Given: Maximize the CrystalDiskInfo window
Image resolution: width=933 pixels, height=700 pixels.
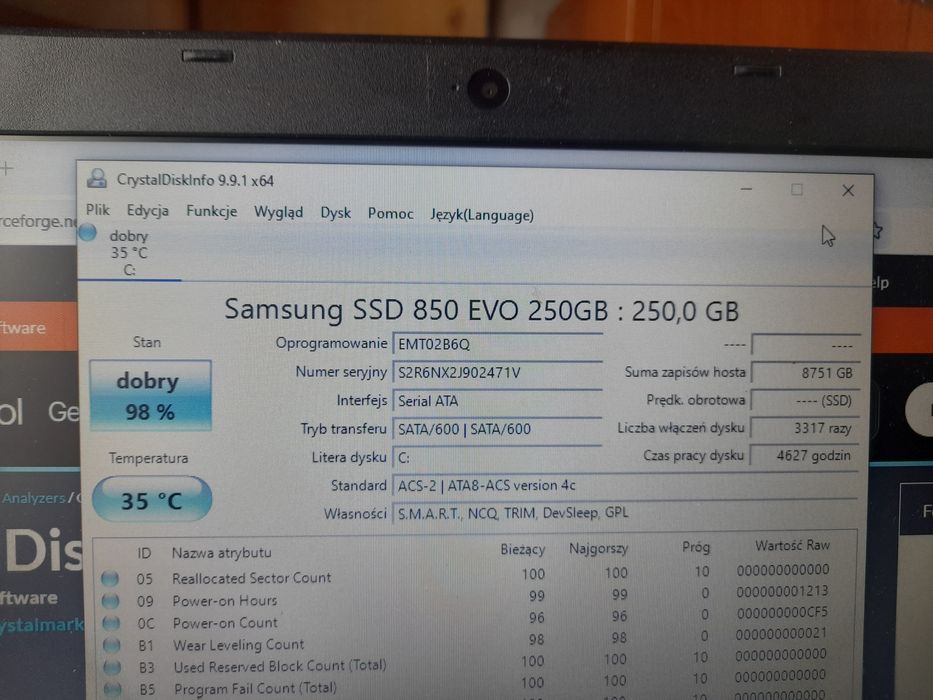Looking at the screenshot, I should (x=797, y=190).
